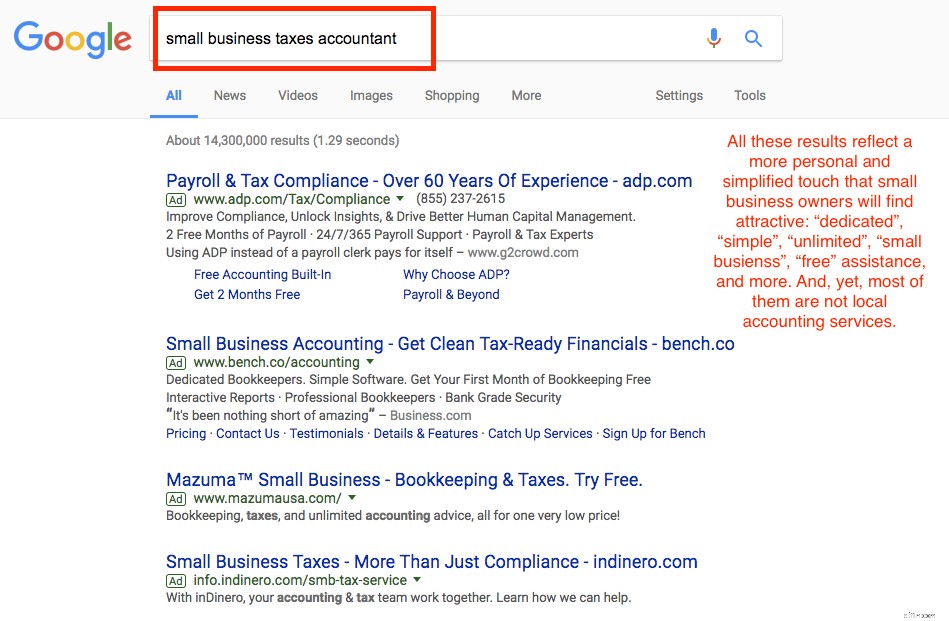Image resolution: width=949 pixels, height=621 pixels.
Task: Open the Payroll & Tax Compliance ad link
Action: click(428, 181)
